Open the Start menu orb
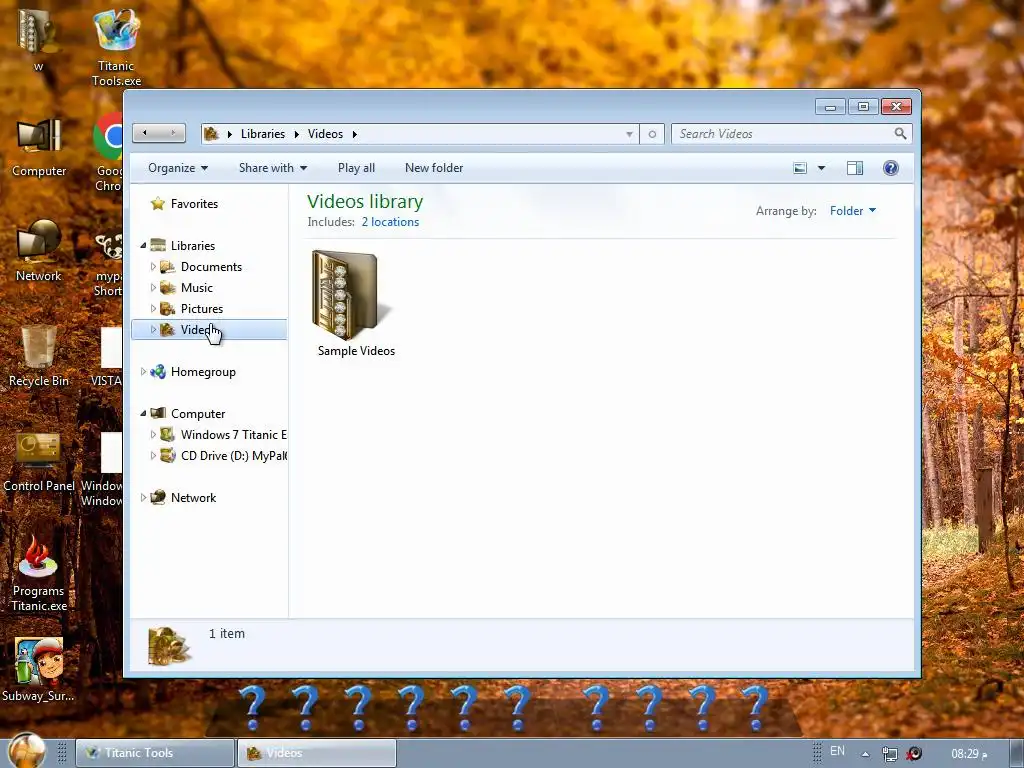 pyautogui.click(x=27, y=751)
